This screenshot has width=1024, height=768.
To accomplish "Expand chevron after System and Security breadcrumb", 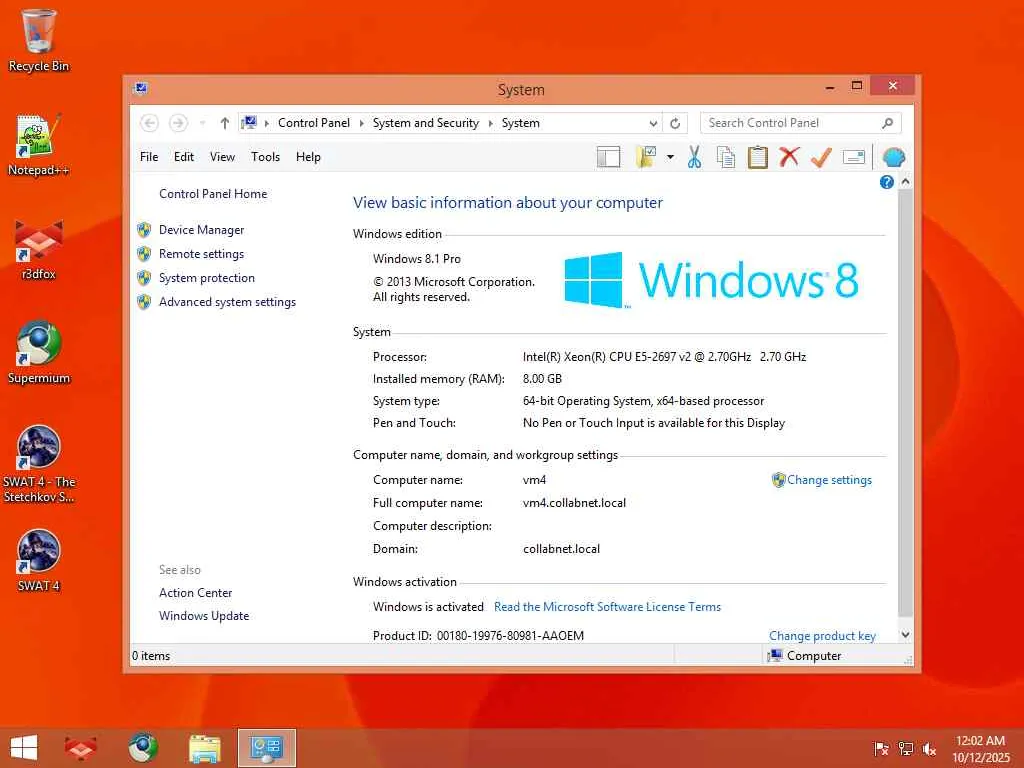I will (490, 123).
